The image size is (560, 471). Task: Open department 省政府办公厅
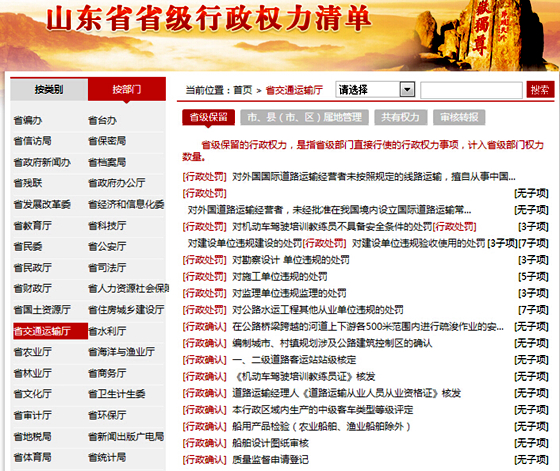pos(116,183)
